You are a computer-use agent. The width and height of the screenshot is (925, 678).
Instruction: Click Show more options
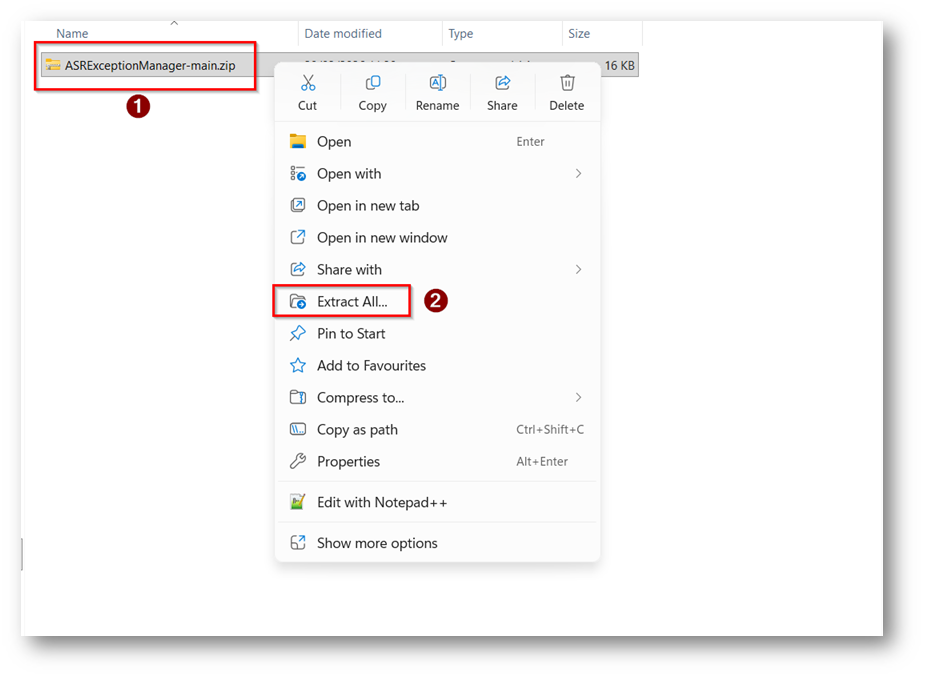(x=376, y=543)
